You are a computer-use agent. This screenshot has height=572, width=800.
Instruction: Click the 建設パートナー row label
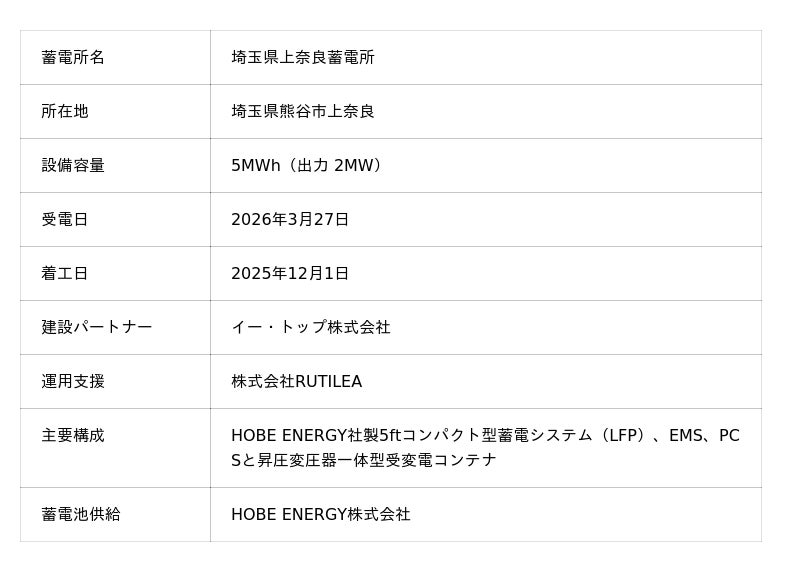click(97, 327)
